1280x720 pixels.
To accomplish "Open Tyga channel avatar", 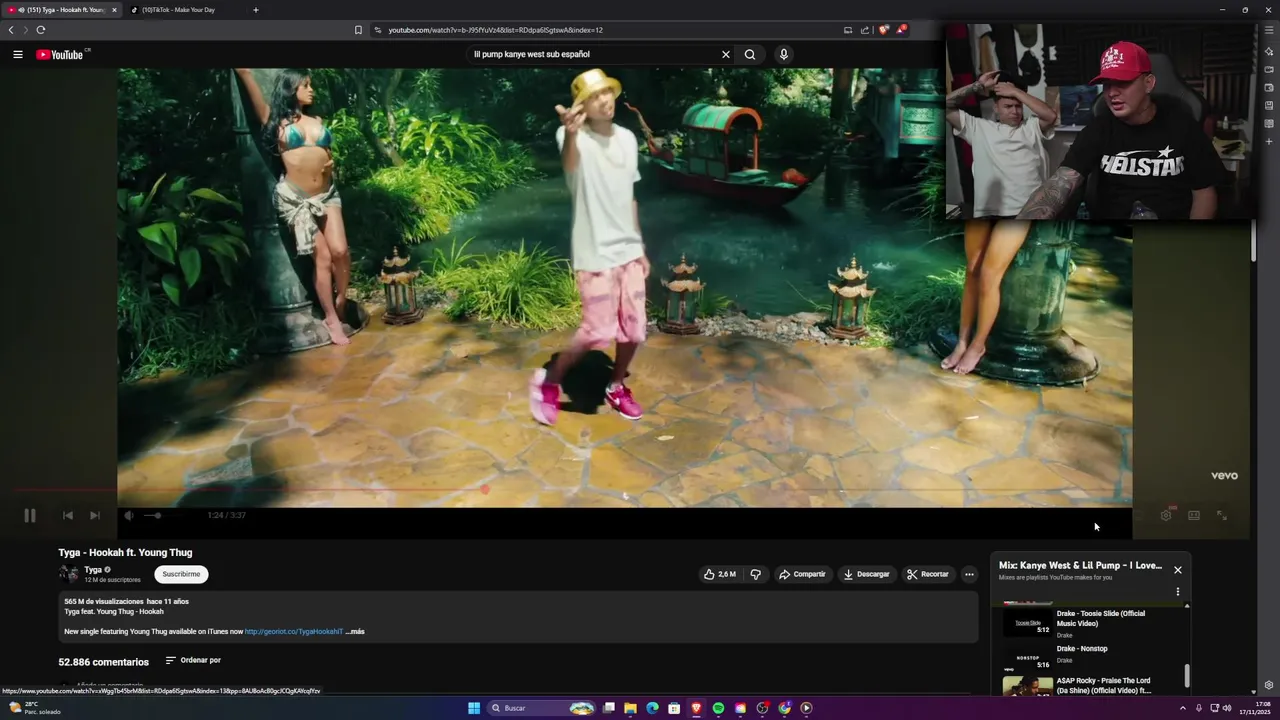I will [x=68, y=574].
